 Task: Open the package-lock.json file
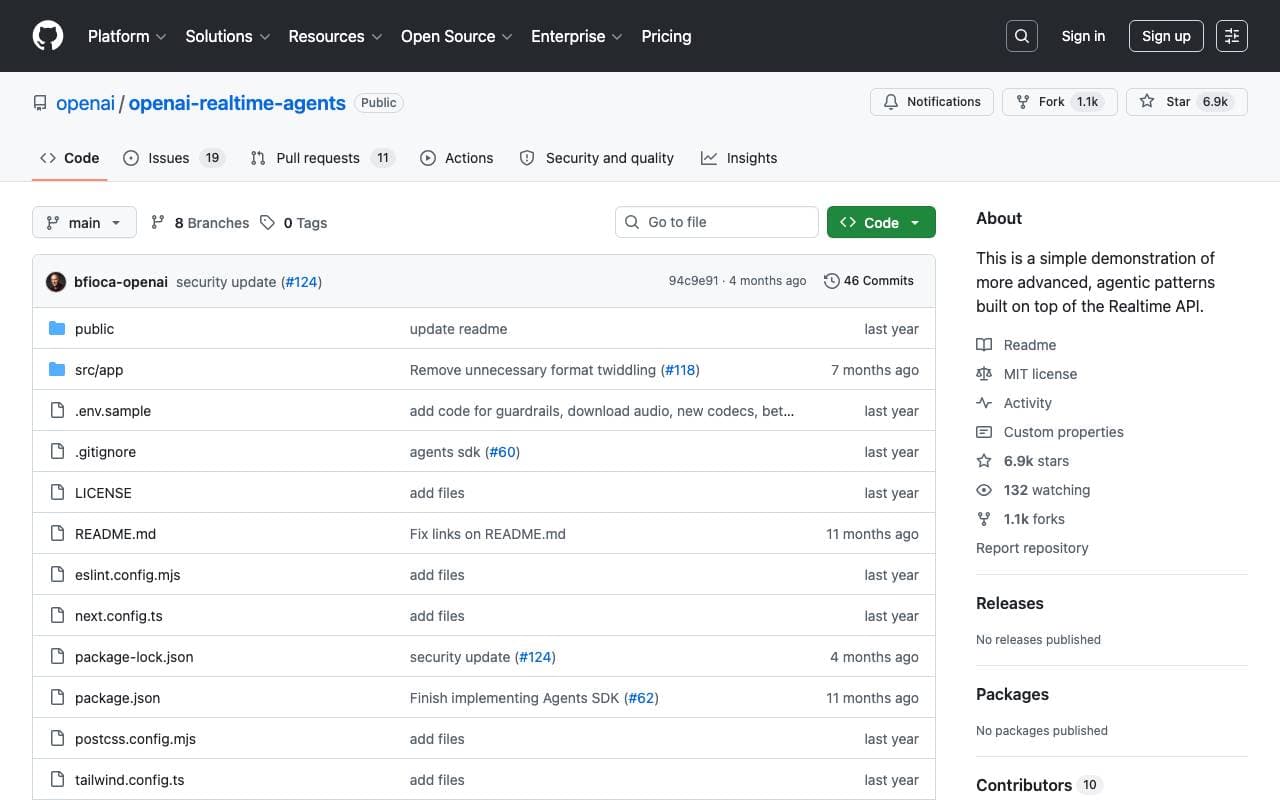(134, 657)
